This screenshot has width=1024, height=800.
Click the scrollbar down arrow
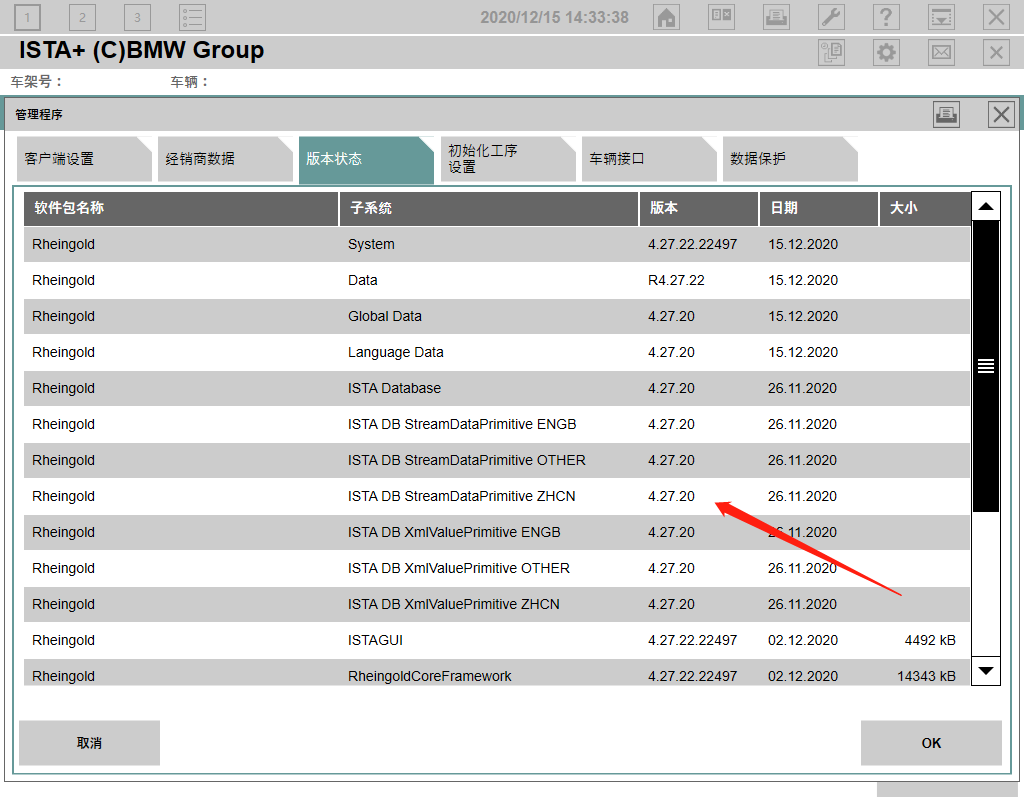coord(986,671)
